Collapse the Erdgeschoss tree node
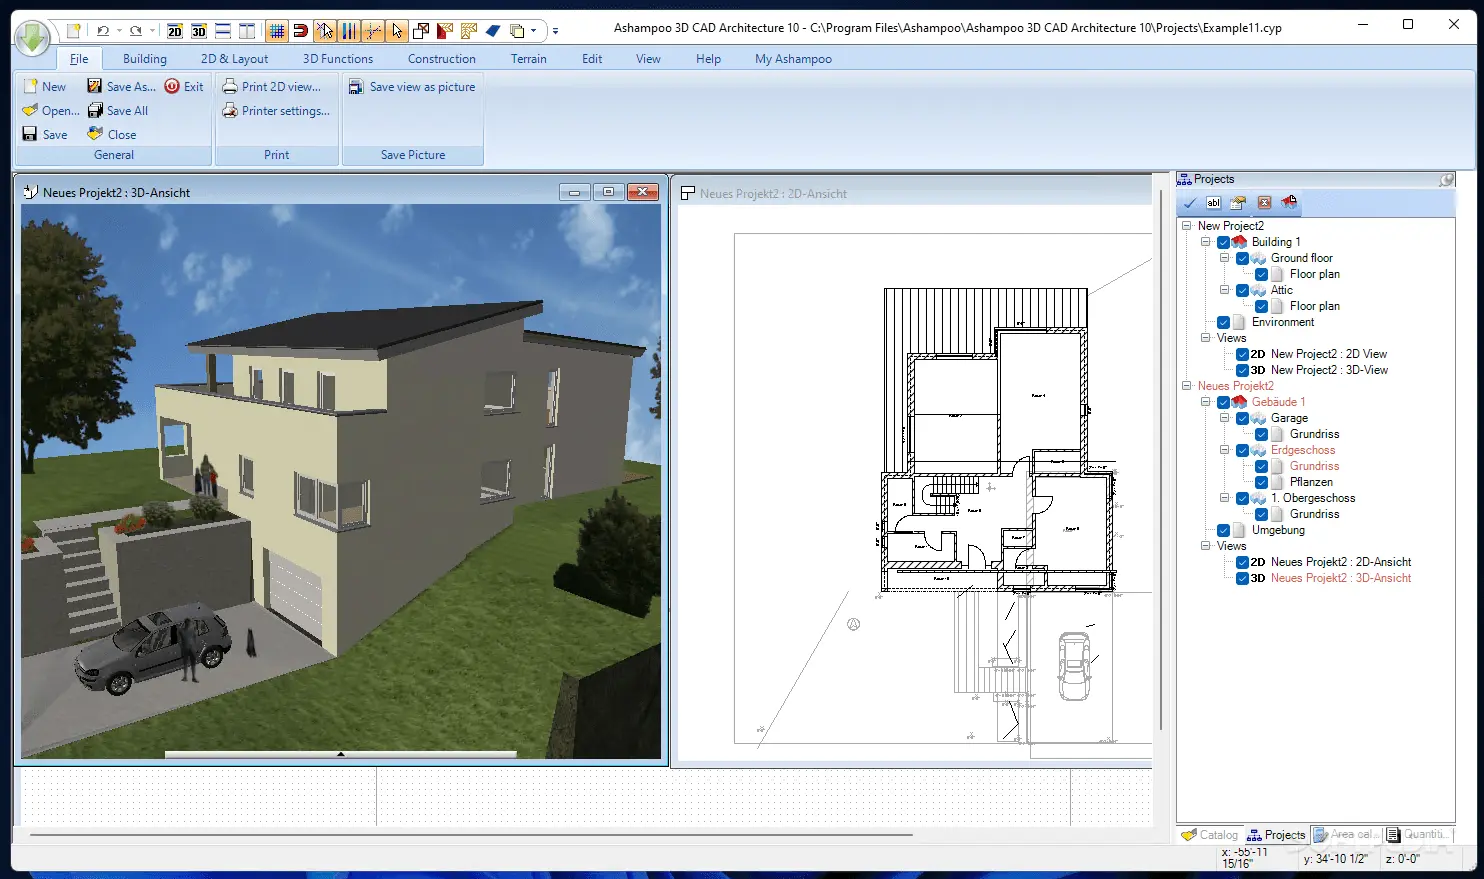This screenshot has width=1484, height=879. [1225, 450]
